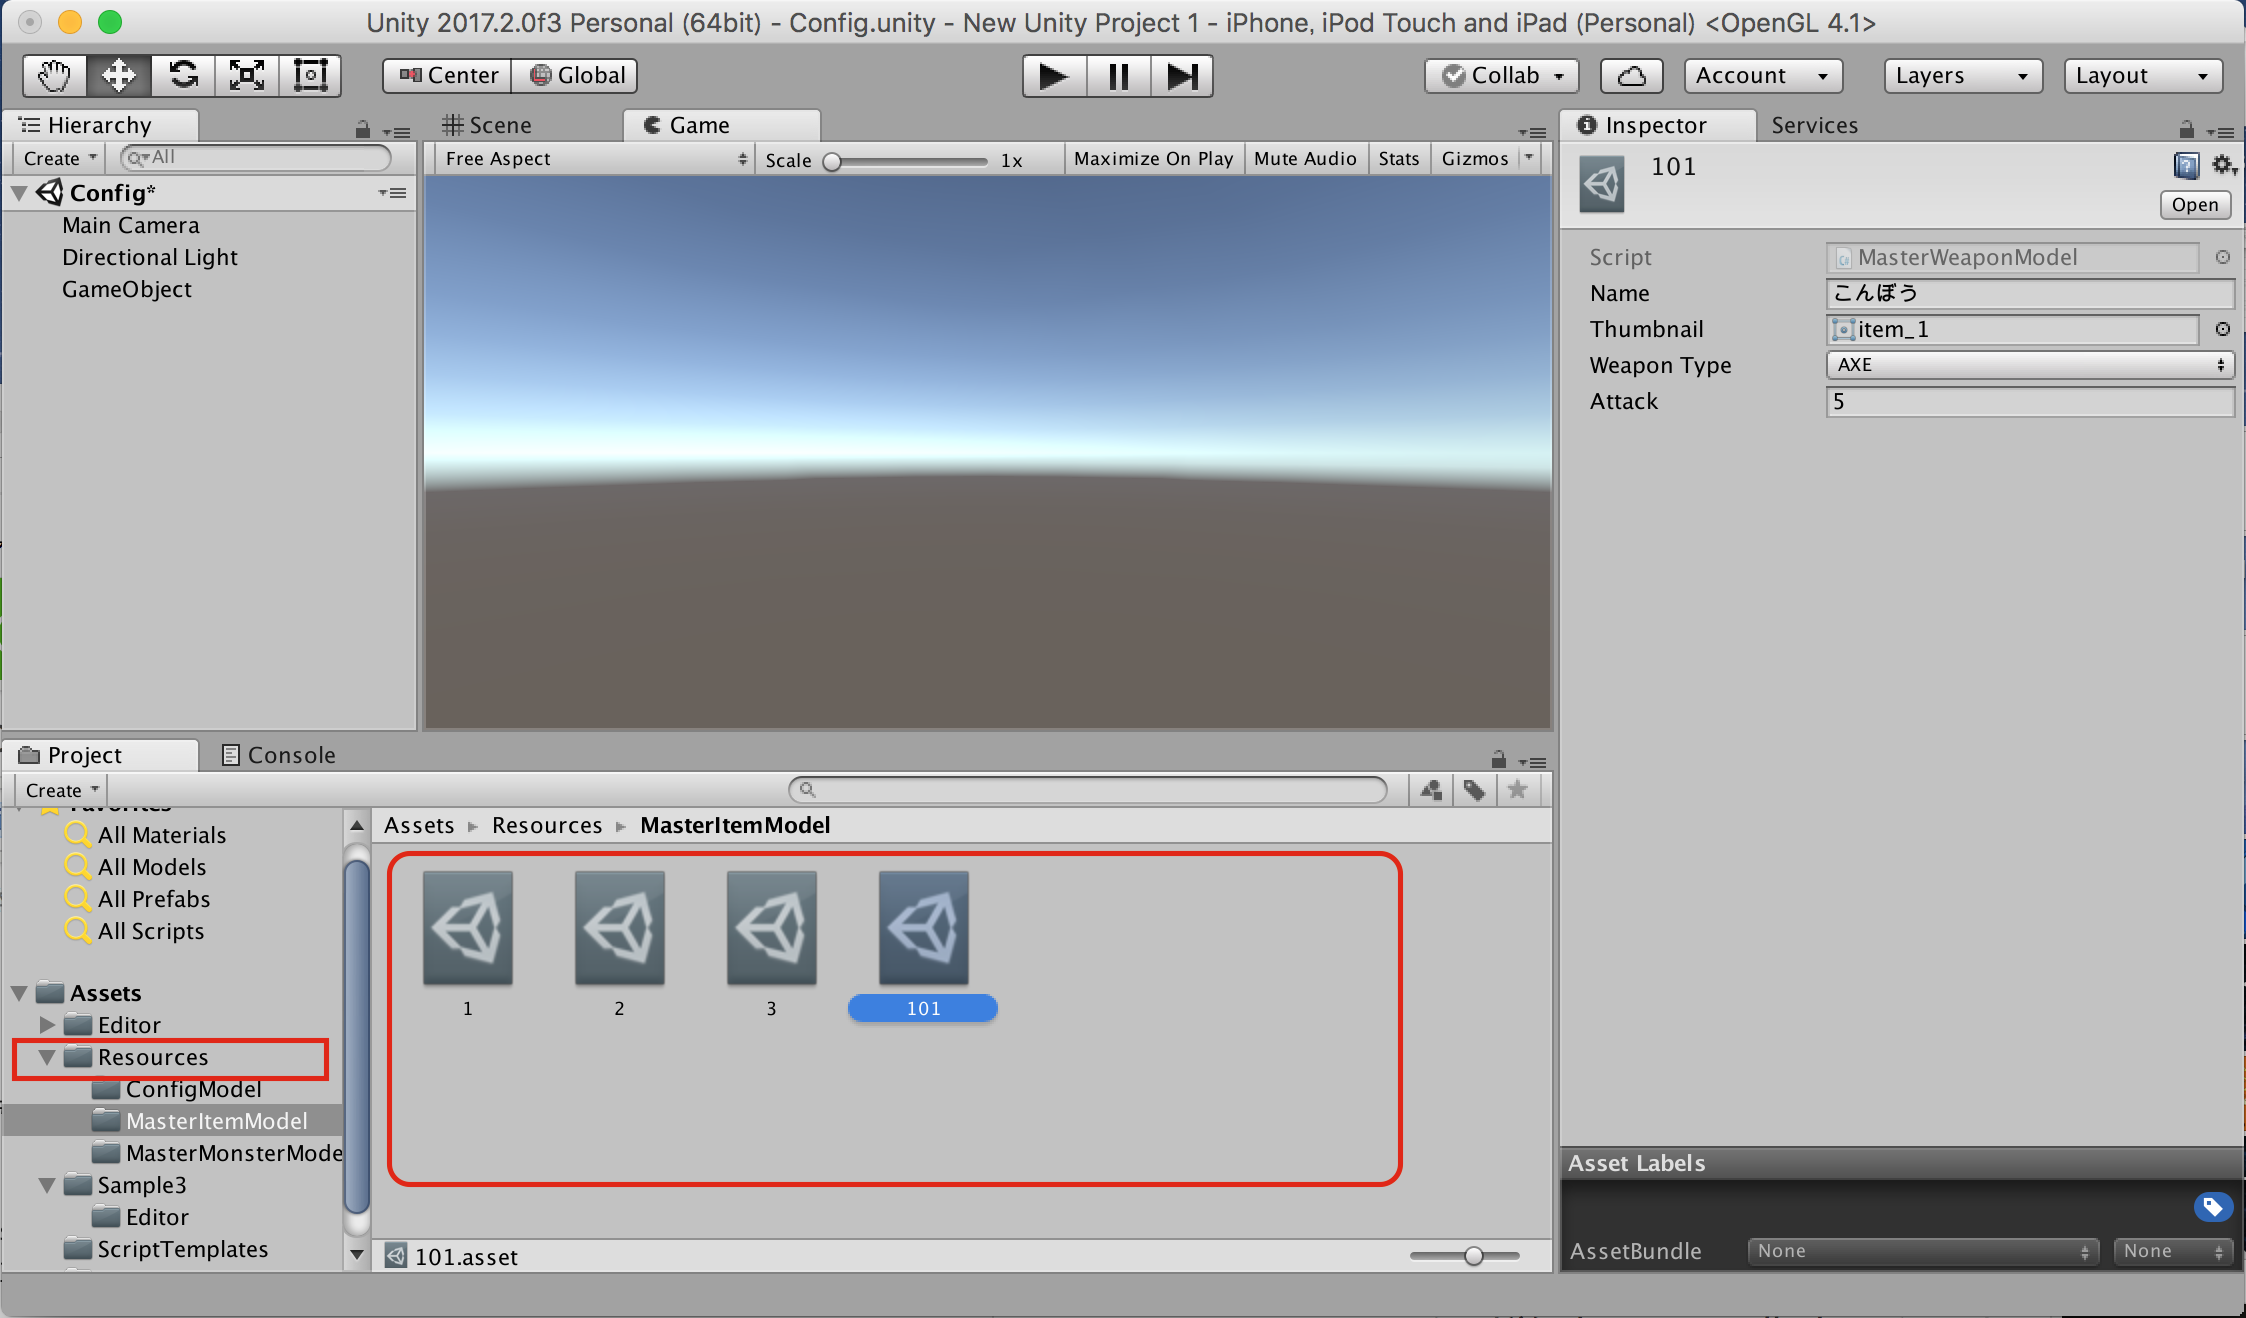Select the move tool icon
The width and height of the screenshot is (2246, 1318).
pos(118,72)
